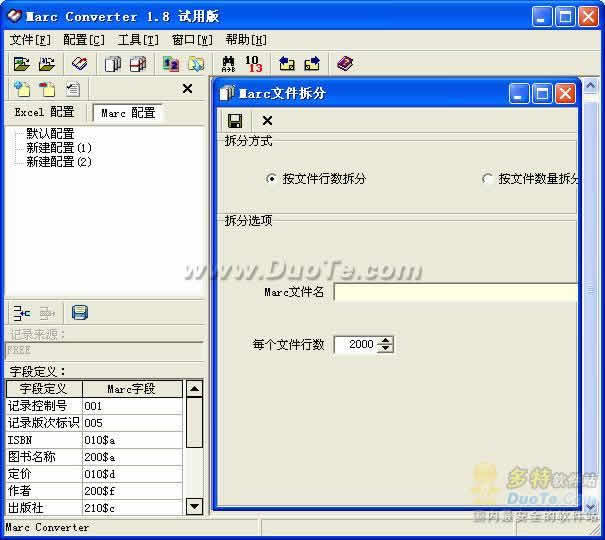Close the configuration panel with the X icon
Viewport: 605px width, 540px height.
(x=188, y=89)
